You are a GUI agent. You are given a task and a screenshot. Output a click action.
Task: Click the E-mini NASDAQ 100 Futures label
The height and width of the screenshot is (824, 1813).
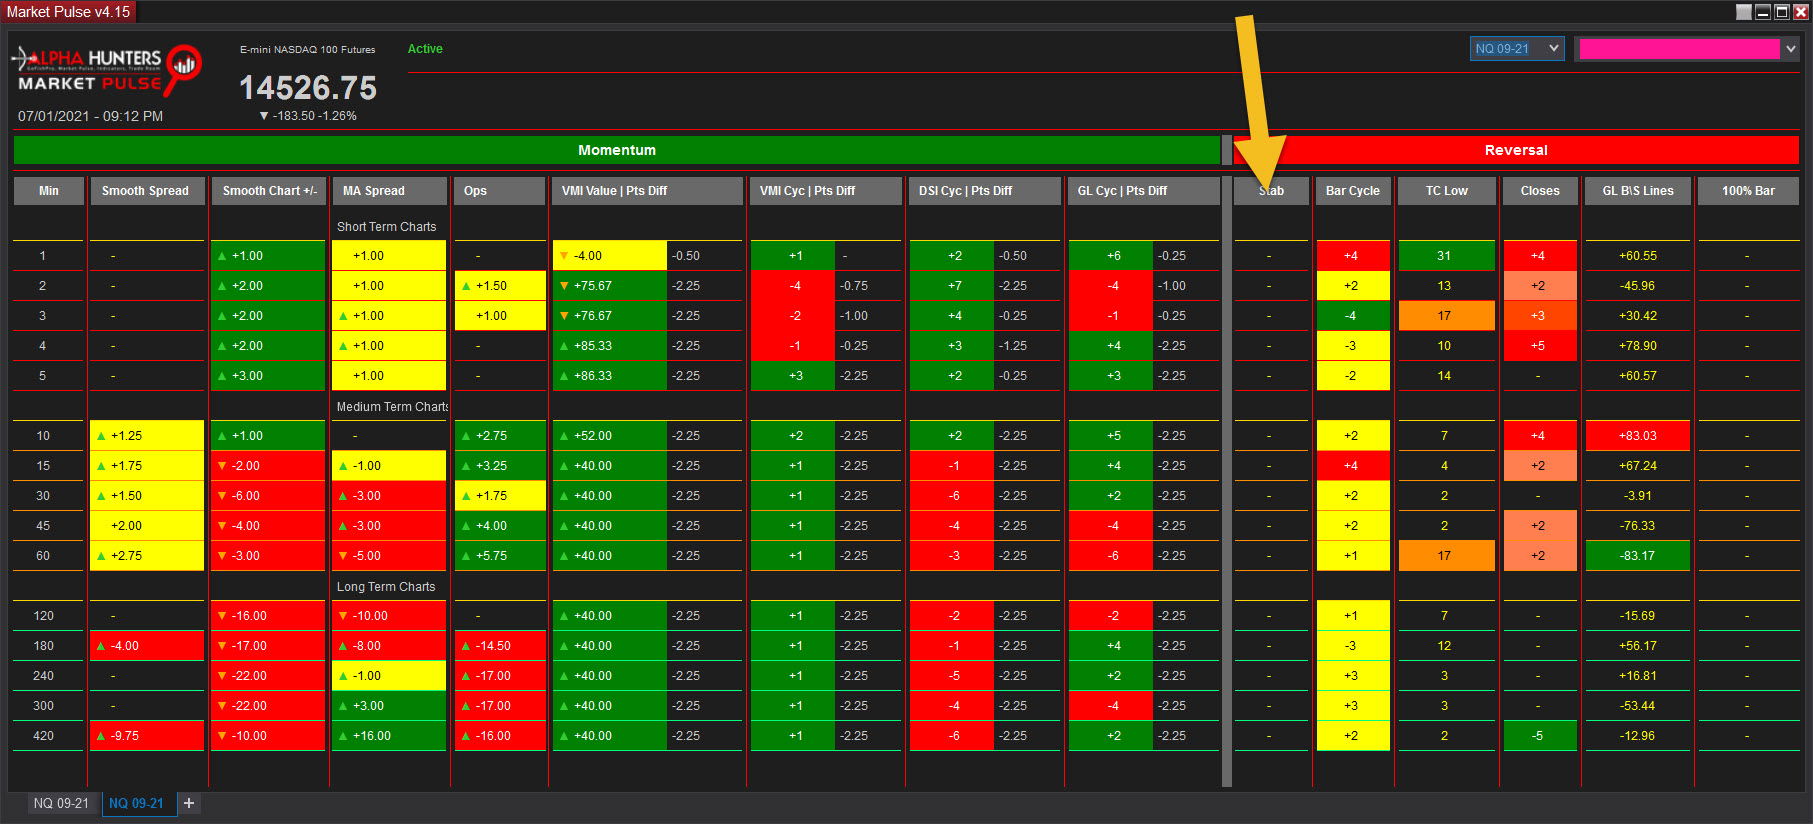coord(308,49)
